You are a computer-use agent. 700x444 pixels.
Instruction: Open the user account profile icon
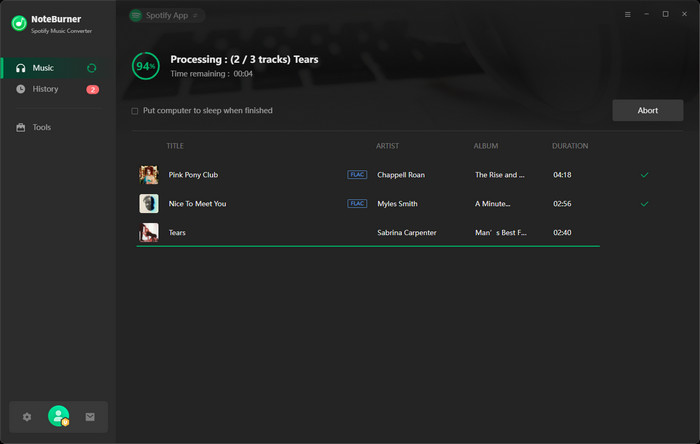59,417
